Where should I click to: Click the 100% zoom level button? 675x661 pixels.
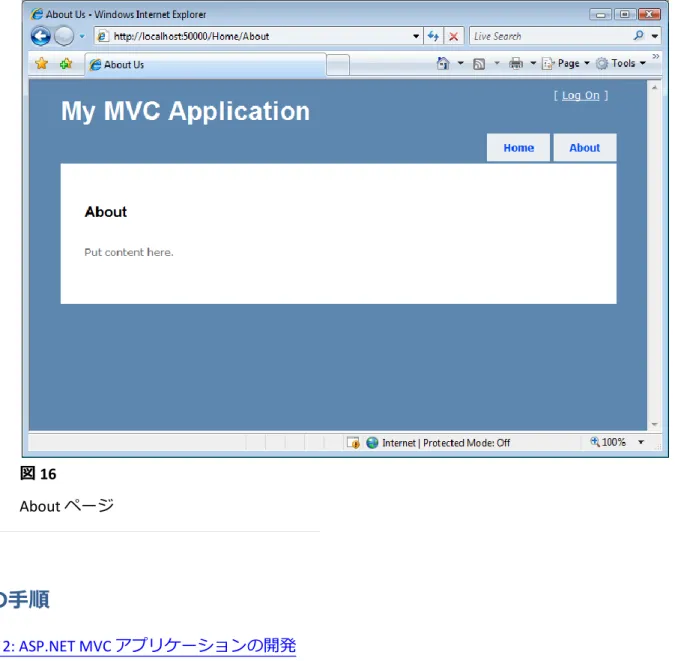click(x=608, y=442)
